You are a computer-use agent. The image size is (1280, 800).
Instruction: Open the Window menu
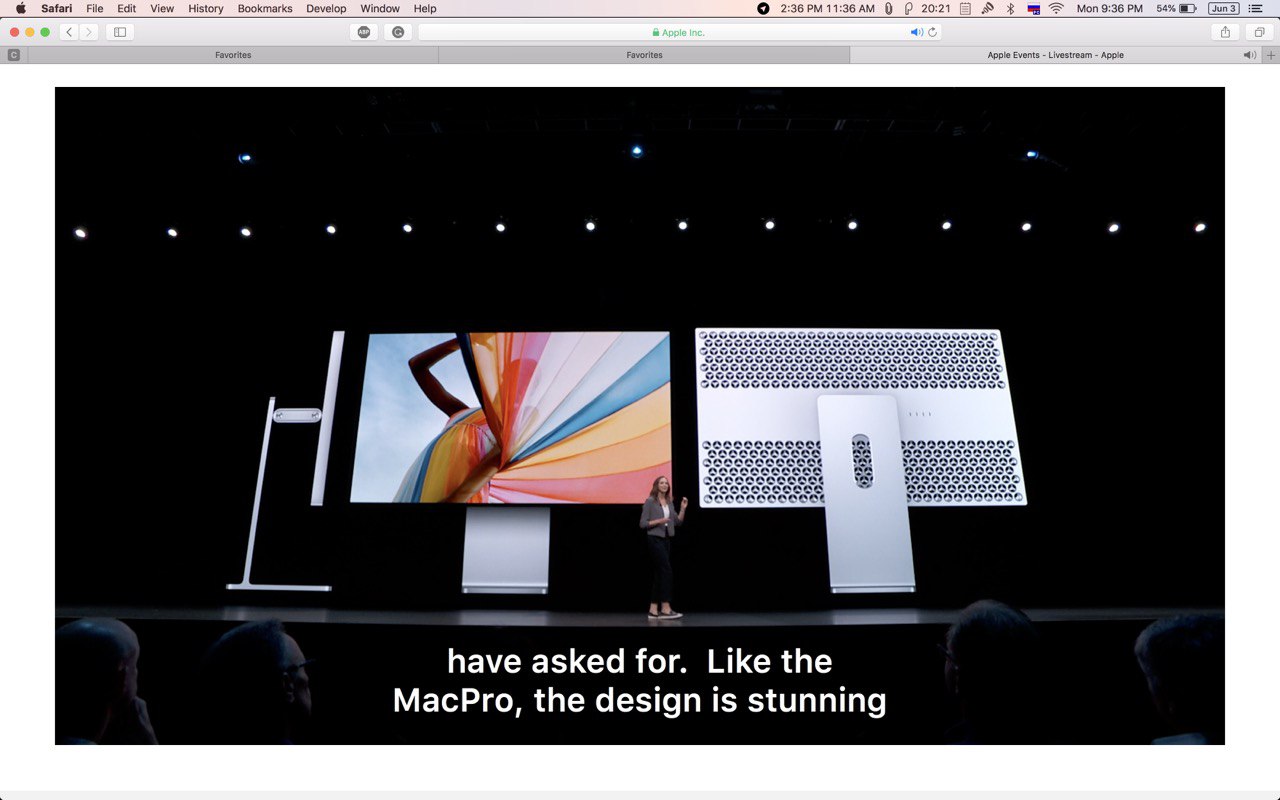[x=380, y=8]
